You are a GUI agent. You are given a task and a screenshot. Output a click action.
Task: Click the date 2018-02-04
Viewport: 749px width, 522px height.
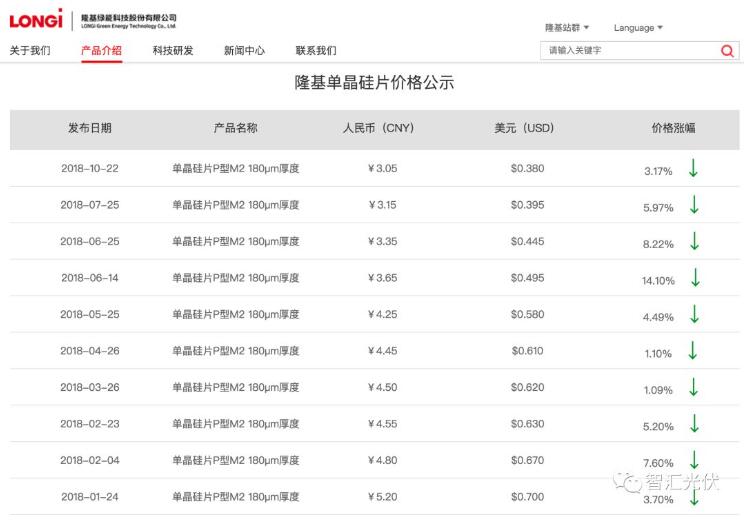(x=90, y=460)
